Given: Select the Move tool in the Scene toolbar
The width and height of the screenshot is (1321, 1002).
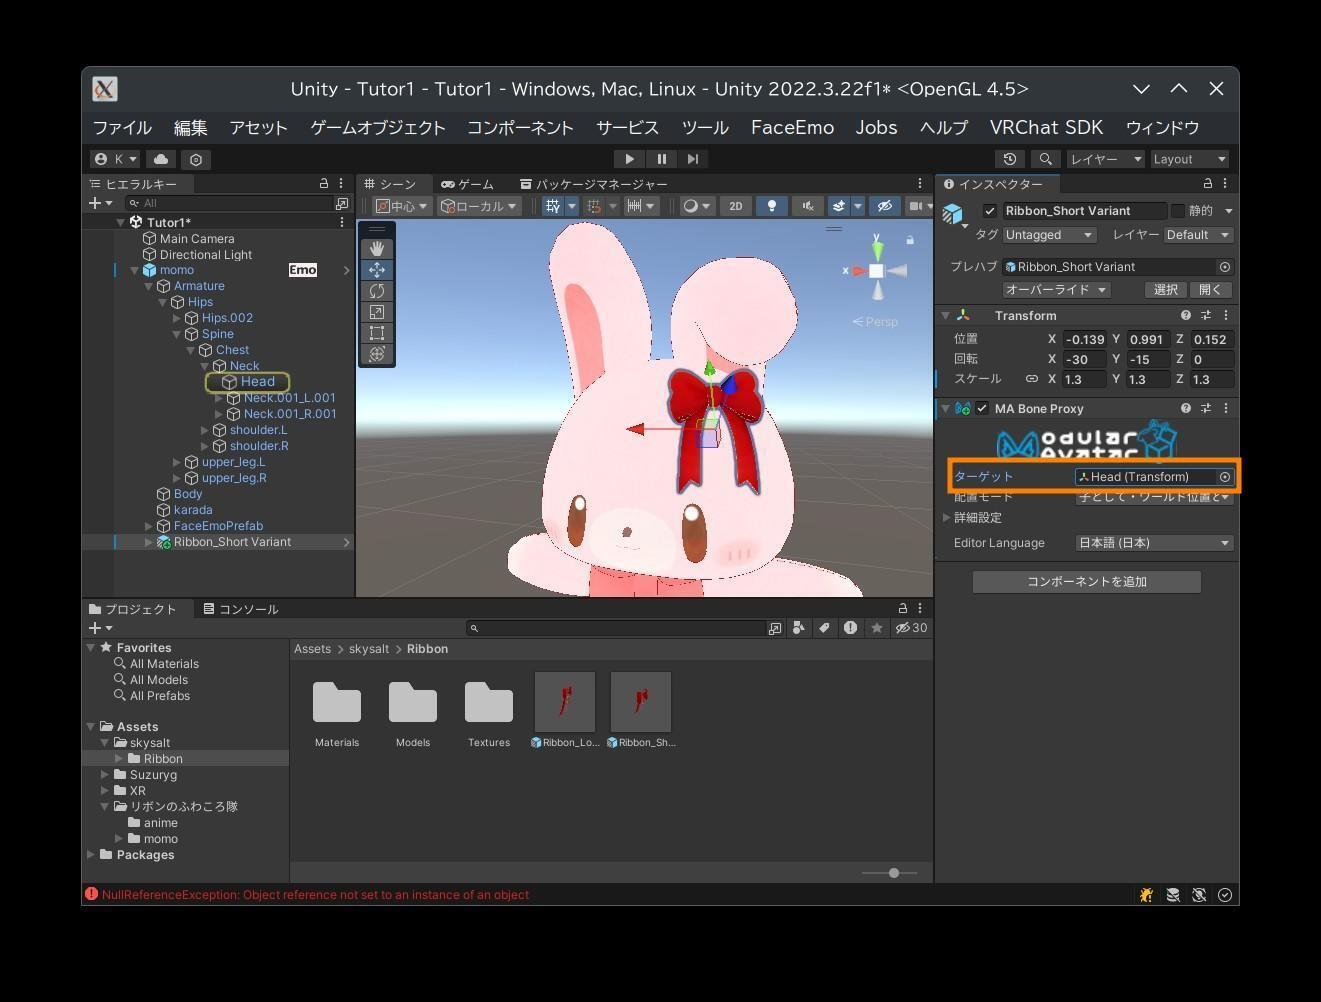Looking at the screenshot, I should pyautogui.click(x=377, y=269).
